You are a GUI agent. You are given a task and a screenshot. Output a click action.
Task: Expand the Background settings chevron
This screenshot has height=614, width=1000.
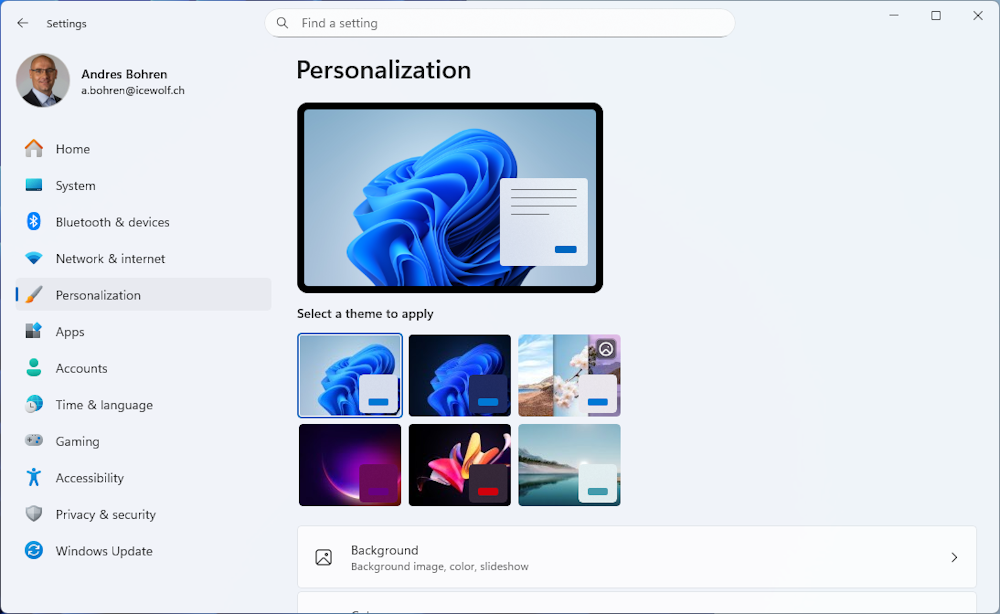click(x=954, y=558)
